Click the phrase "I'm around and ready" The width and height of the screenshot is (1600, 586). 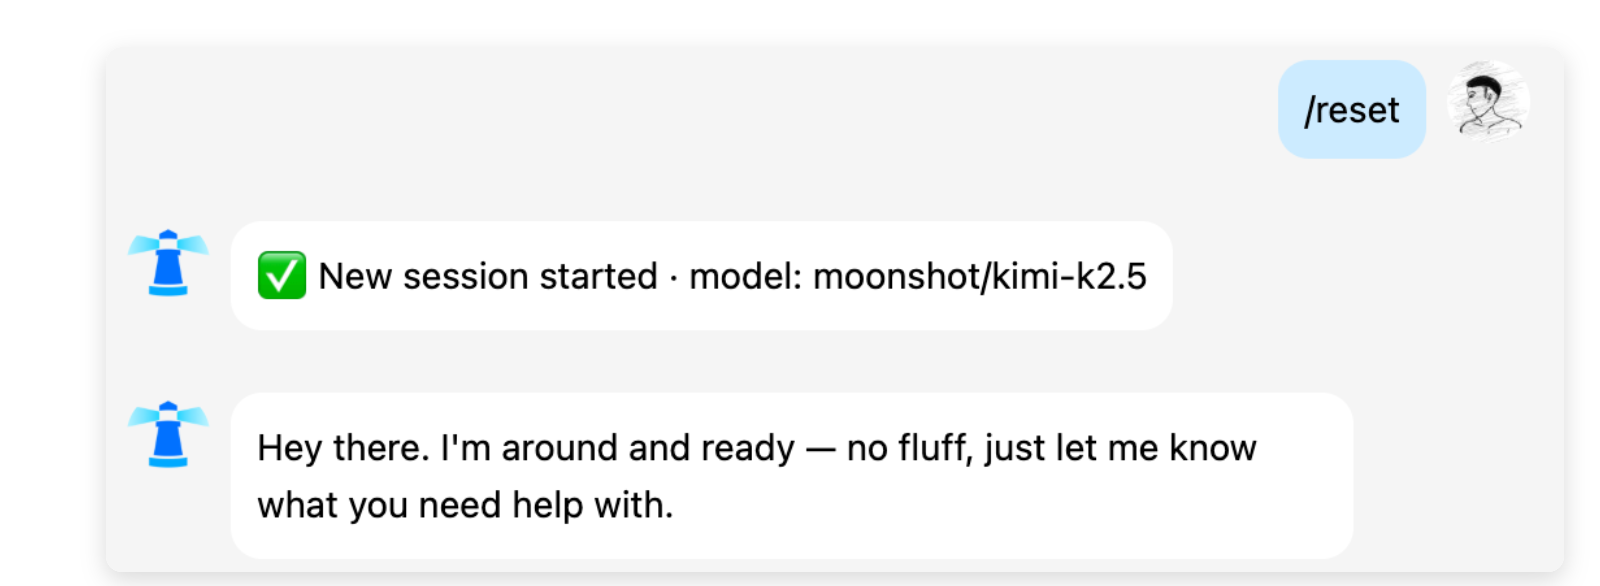coord(617,448)
